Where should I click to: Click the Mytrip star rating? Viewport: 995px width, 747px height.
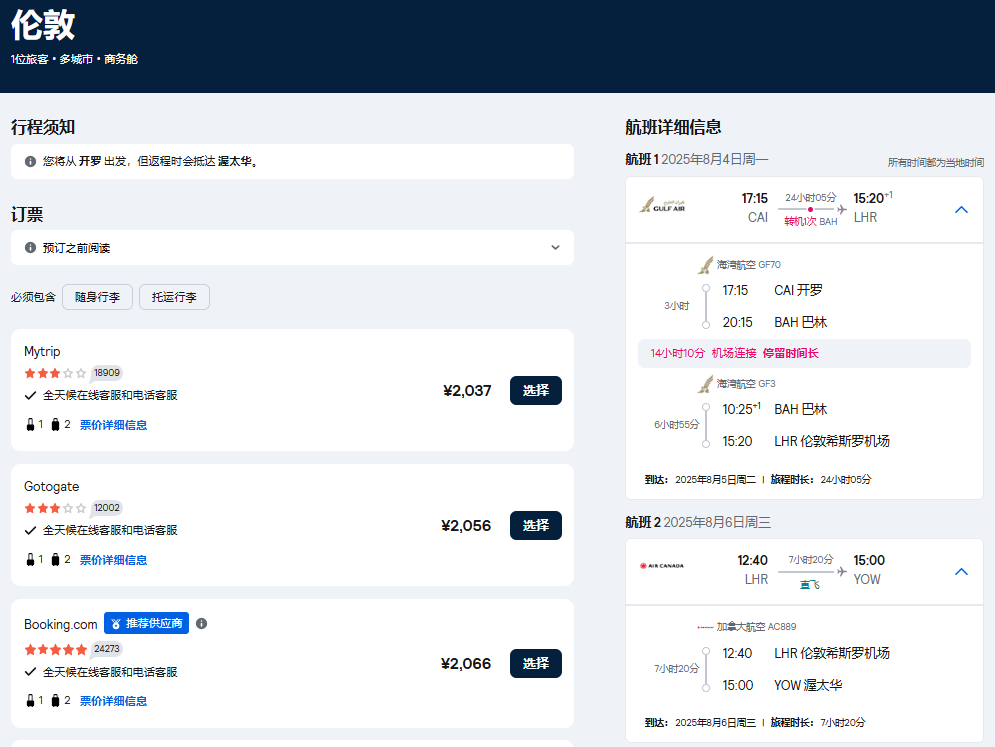tap(55, 373)
